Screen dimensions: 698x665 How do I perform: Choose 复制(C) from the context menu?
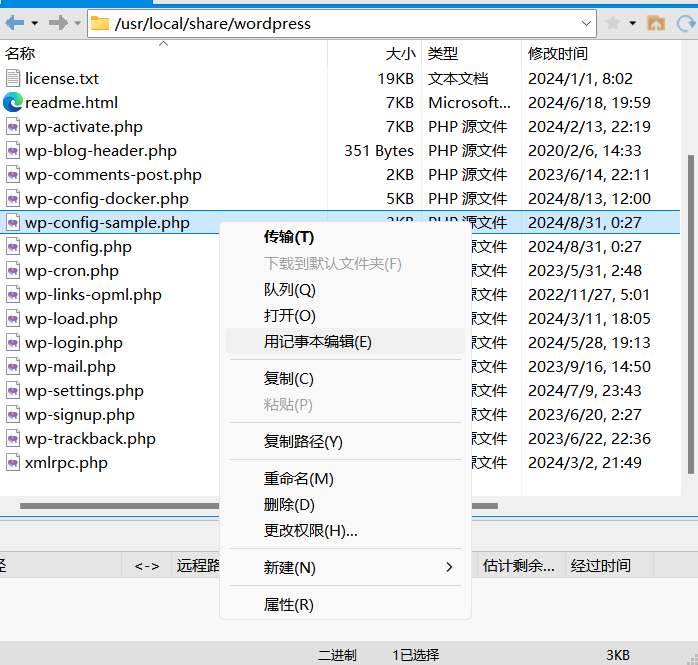tap(345, 379)
